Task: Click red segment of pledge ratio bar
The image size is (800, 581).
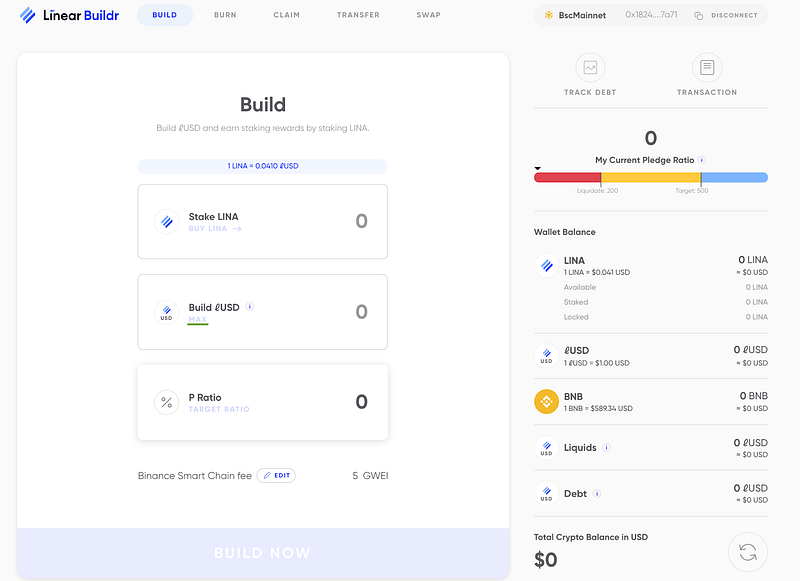Action: (x=567, y=178)
